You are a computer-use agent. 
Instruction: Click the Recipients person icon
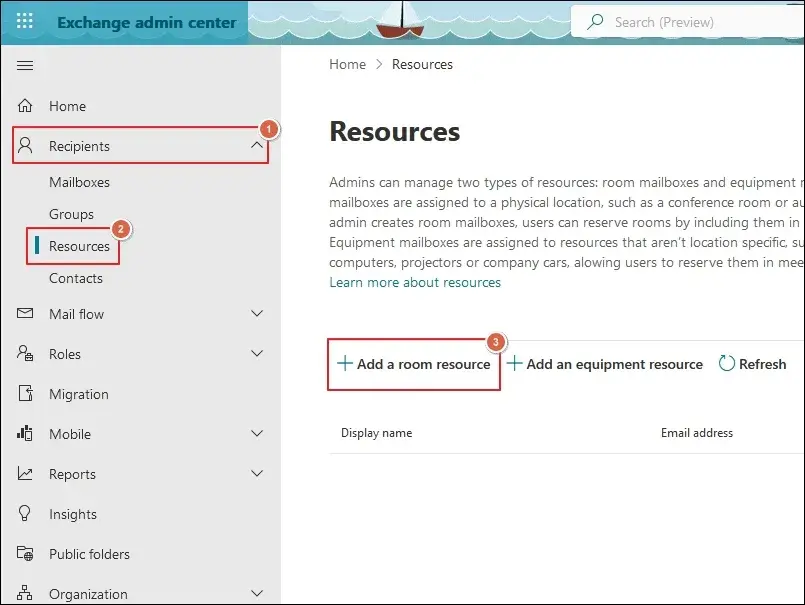point(25,146)
